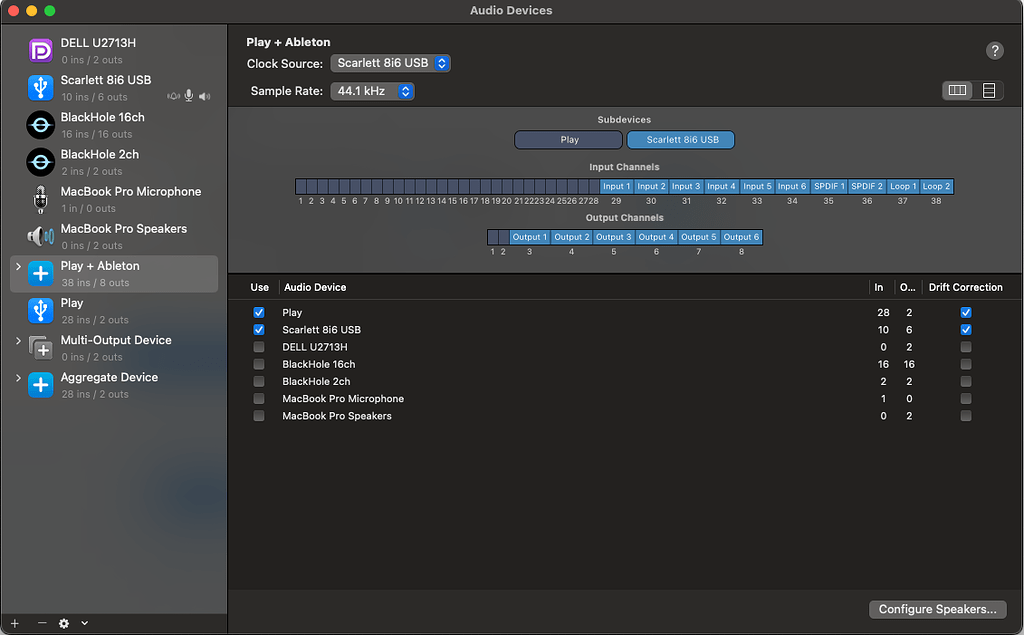
Task: Click the Out column header
Action: (x=907, y=287)
